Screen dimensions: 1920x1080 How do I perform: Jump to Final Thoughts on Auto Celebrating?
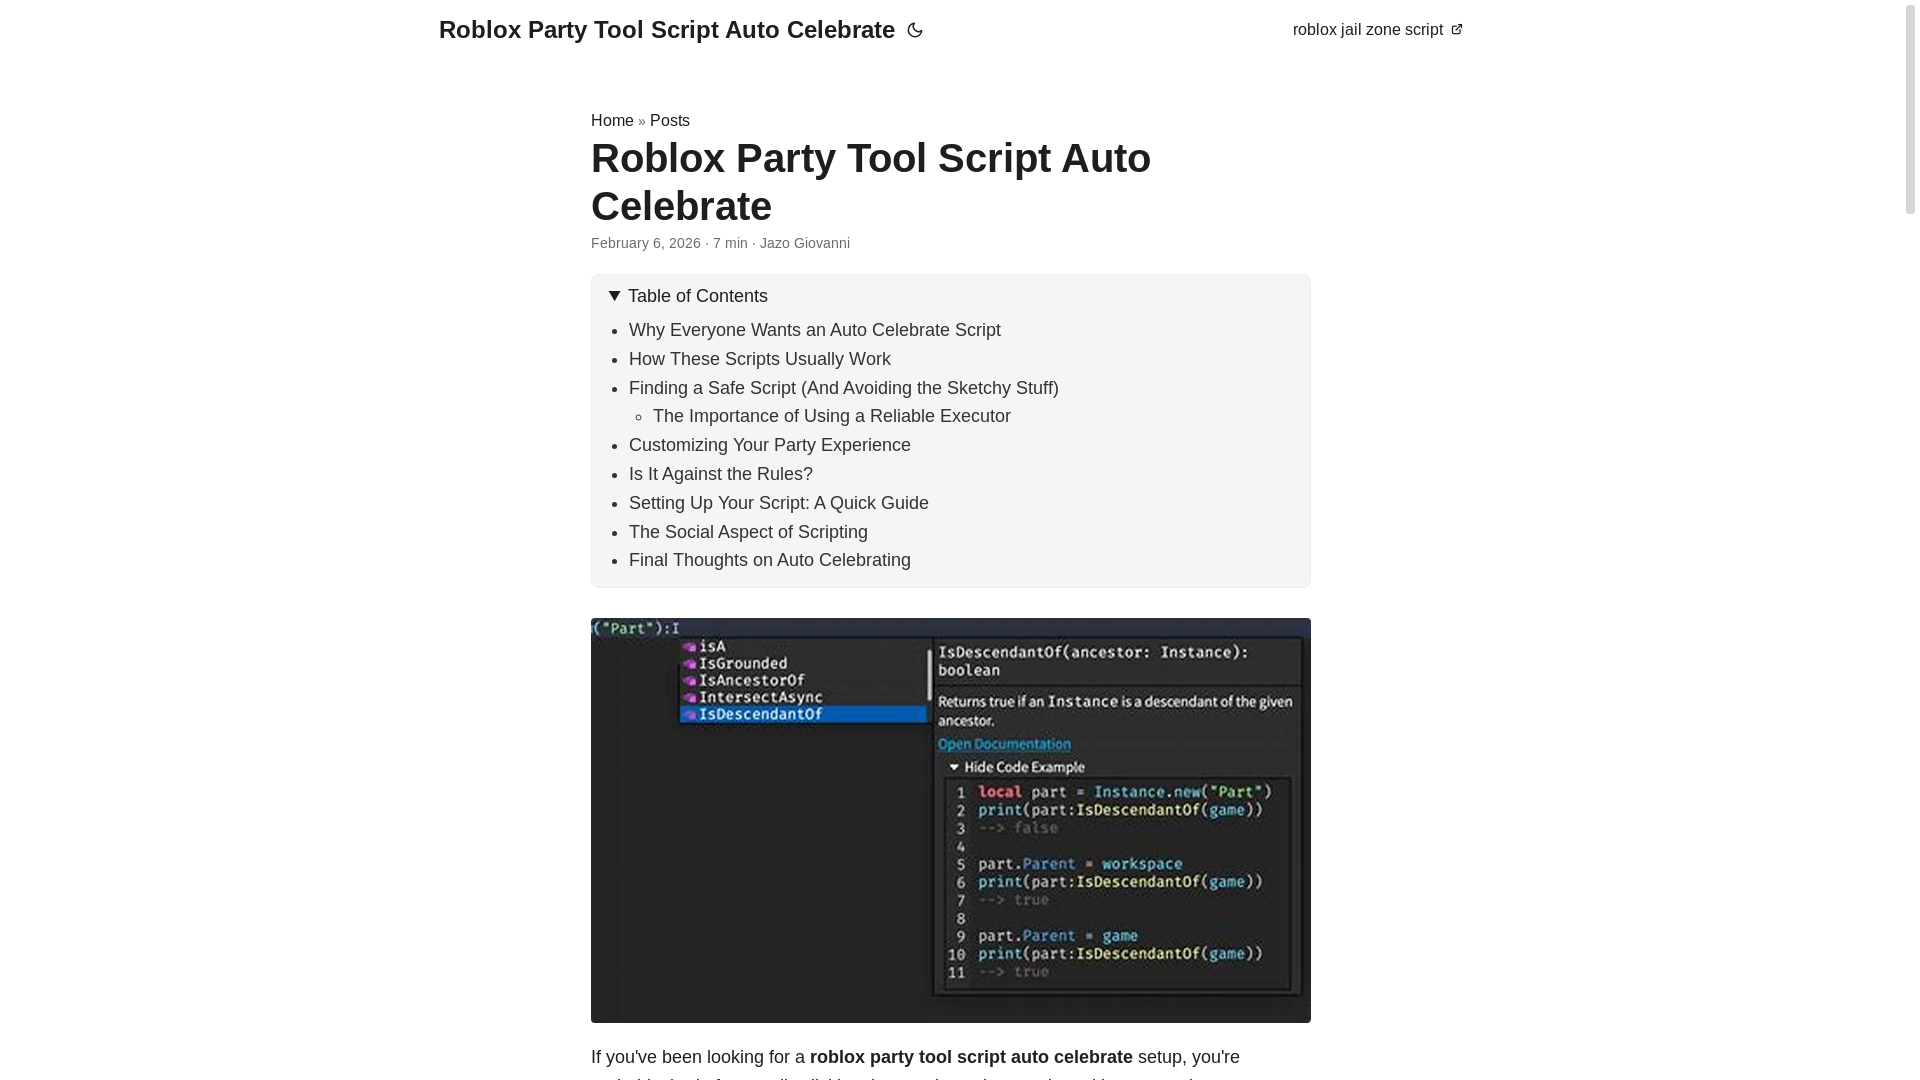point(769,560)
